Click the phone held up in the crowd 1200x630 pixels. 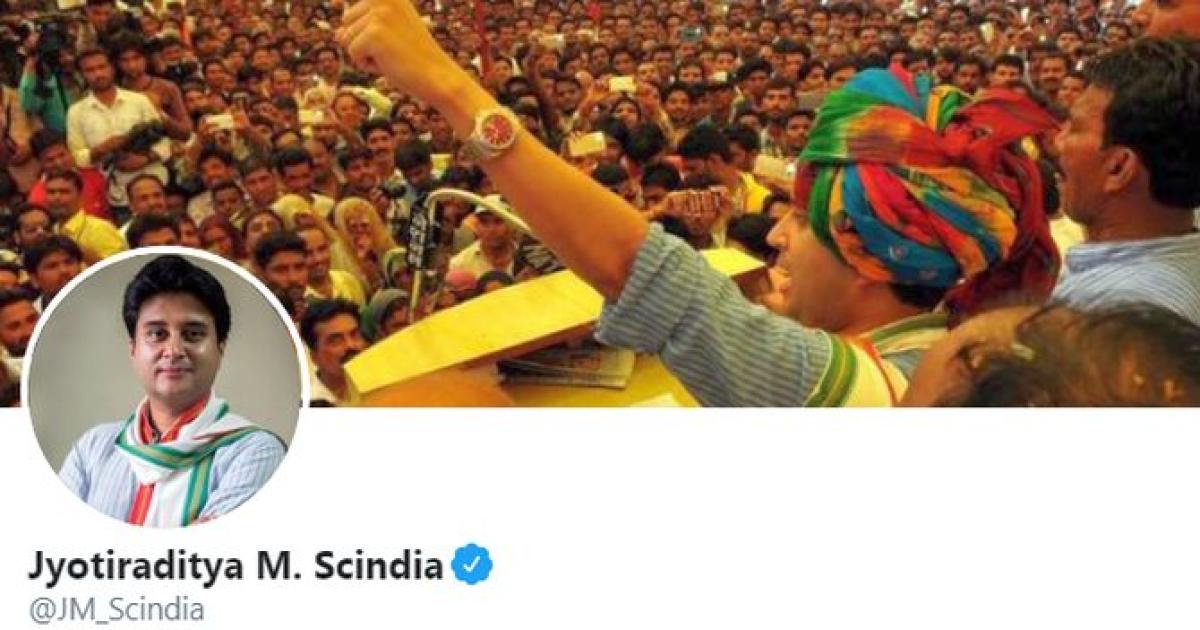pos(622,84)
